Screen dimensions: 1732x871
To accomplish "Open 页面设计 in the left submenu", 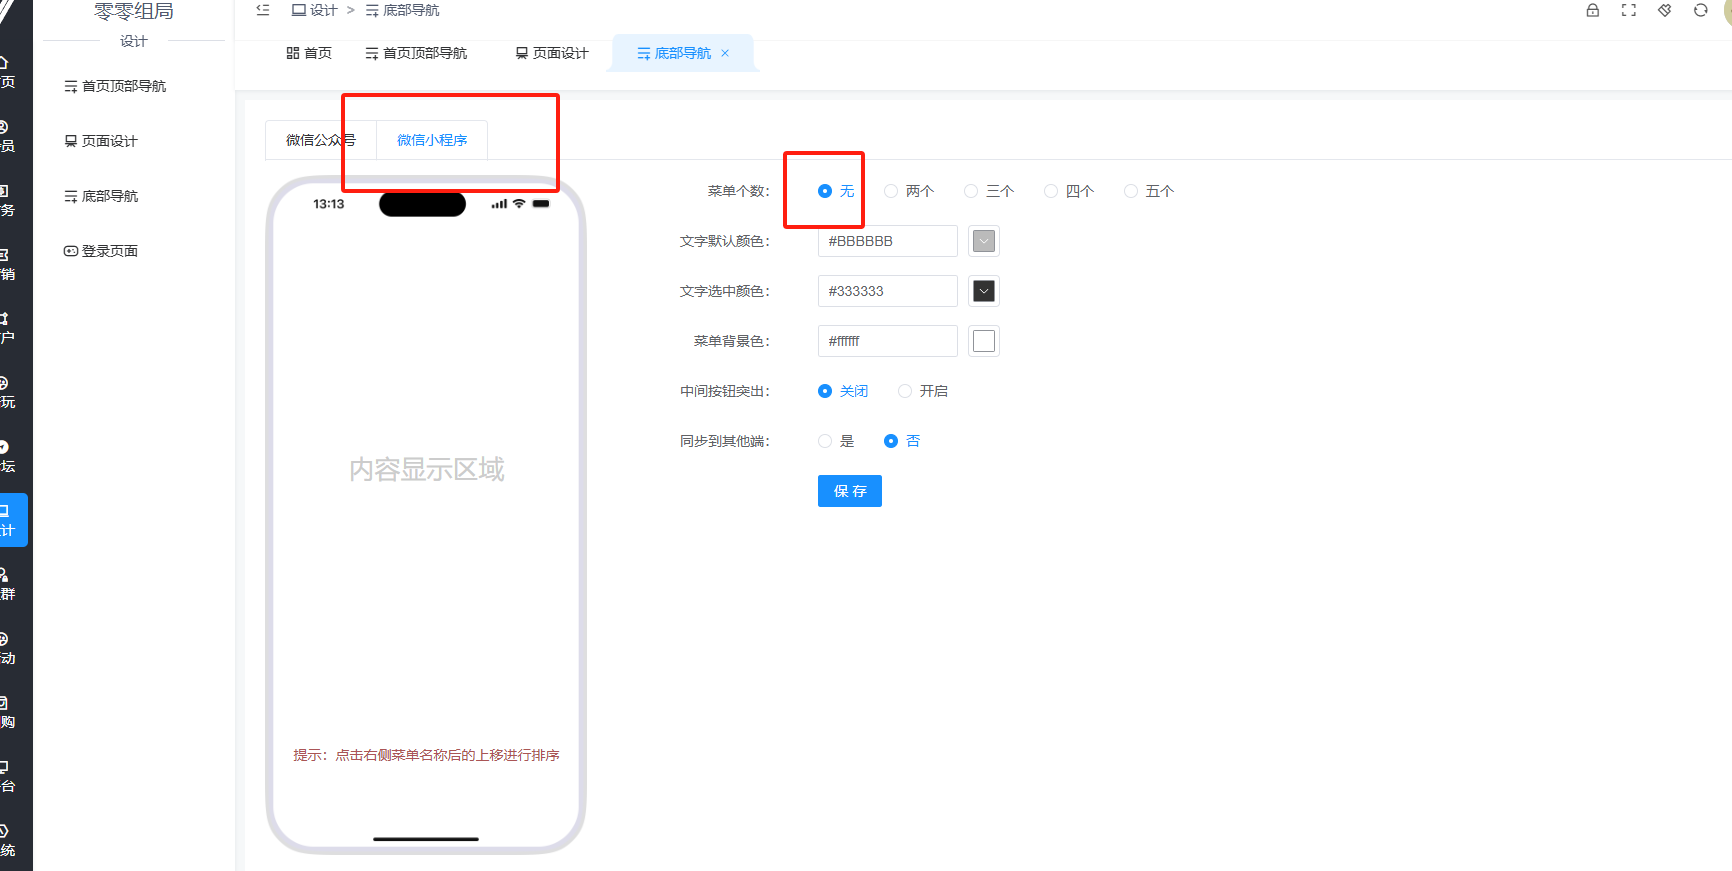I will [109, 141].
